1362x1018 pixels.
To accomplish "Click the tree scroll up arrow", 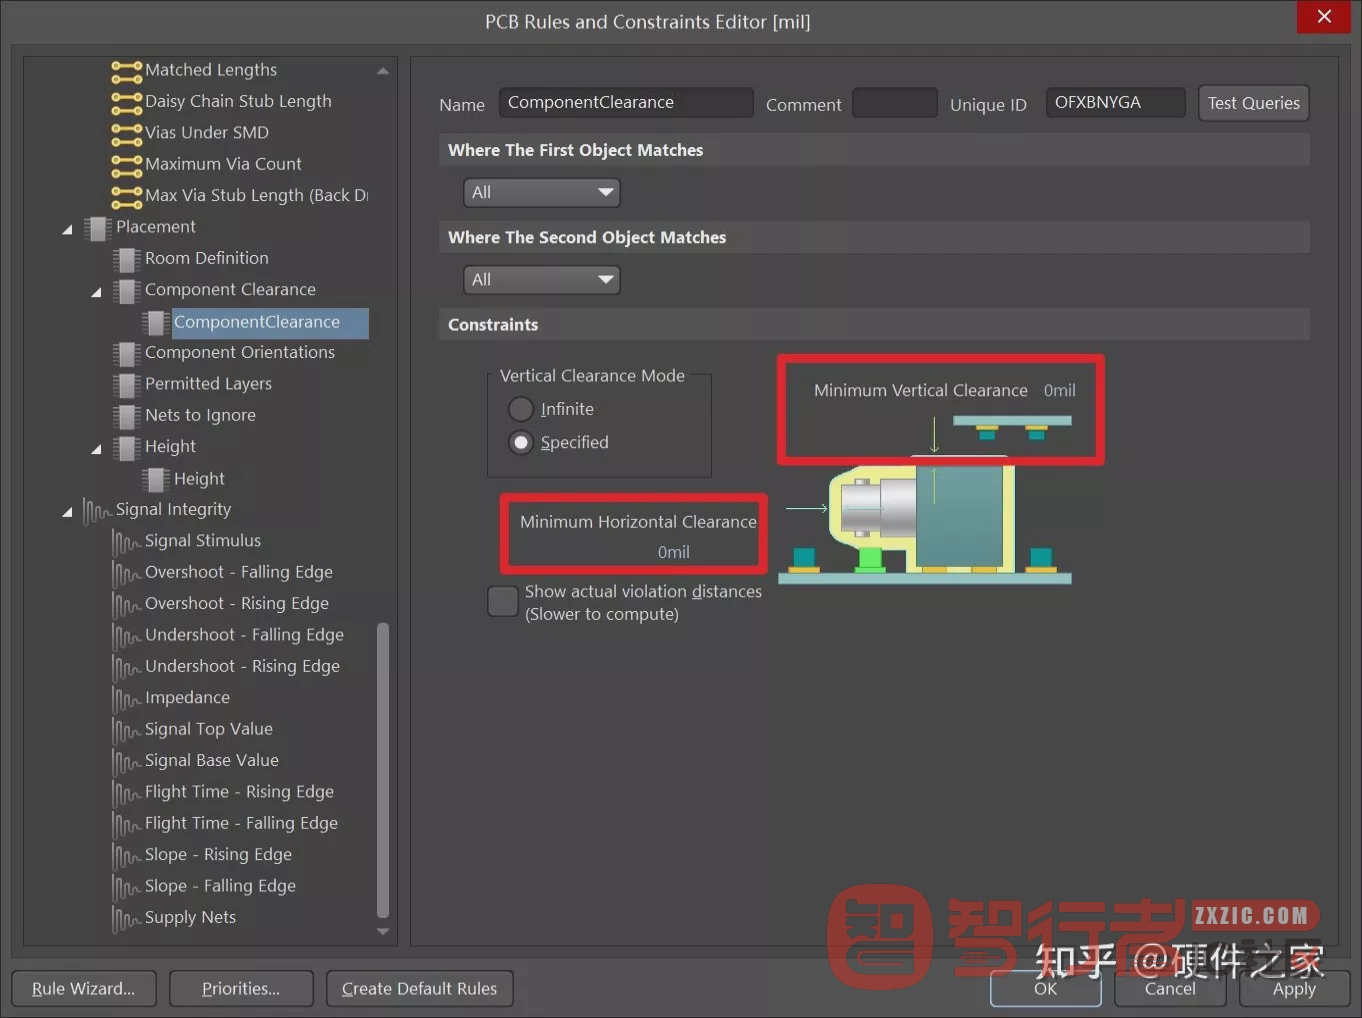I will click(383, 71).
